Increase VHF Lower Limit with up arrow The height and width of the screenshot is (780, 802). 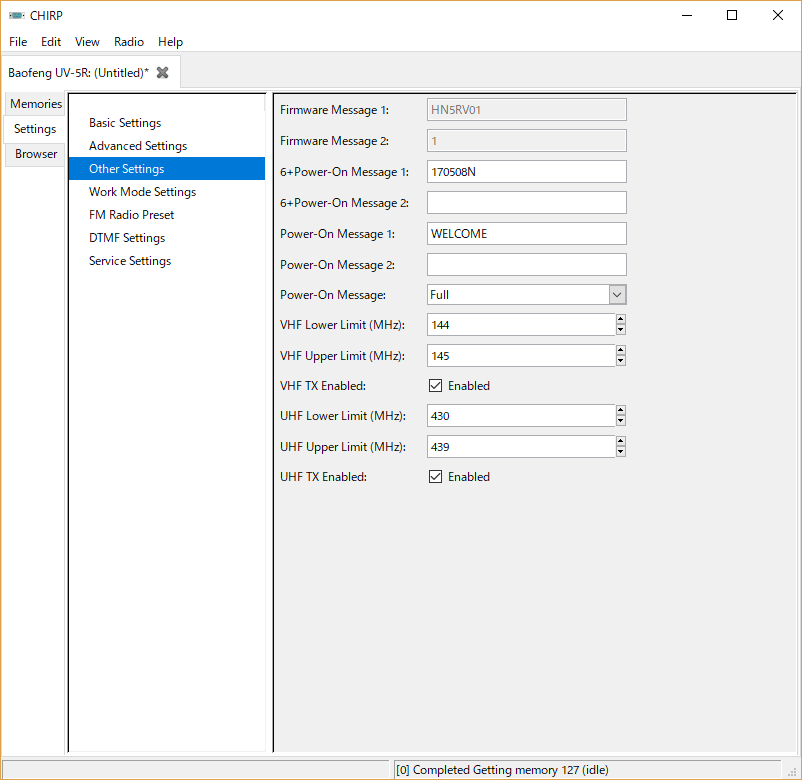(620, 319)
